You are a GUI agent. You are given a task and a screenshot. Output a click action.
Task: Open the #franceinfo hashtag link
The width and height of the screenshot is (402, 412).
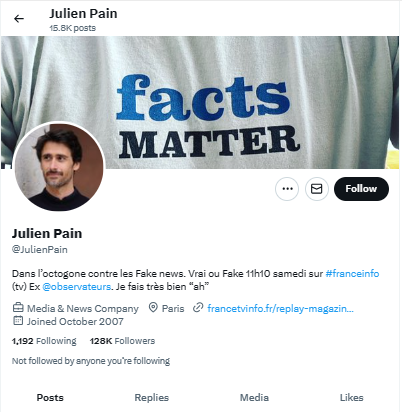(x=352, y=274)
